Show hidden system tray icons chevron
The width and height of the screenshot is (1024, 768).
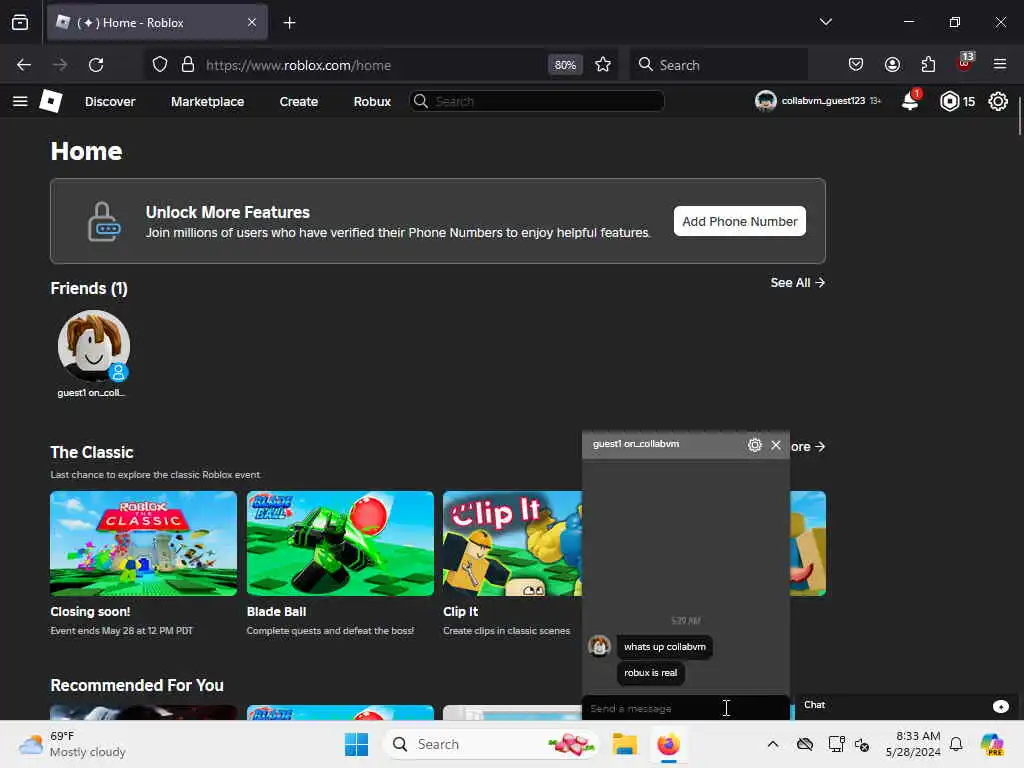coord(773,744)
